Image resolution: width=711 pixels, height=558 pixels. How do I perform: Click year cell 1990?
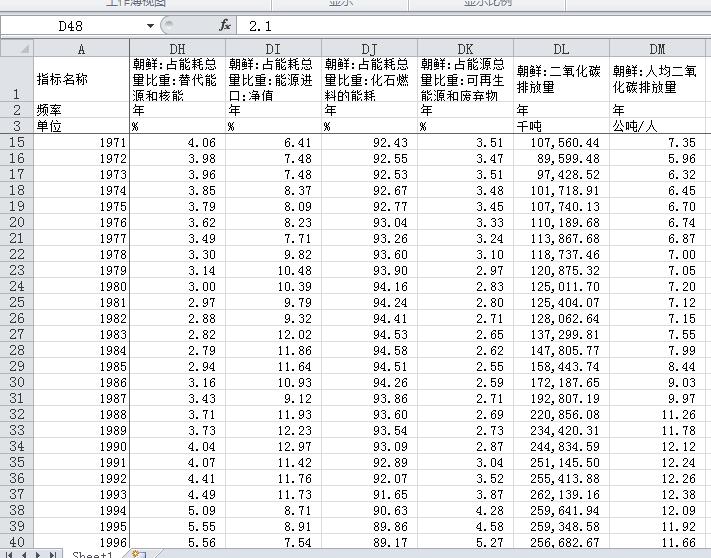(82, 446)
